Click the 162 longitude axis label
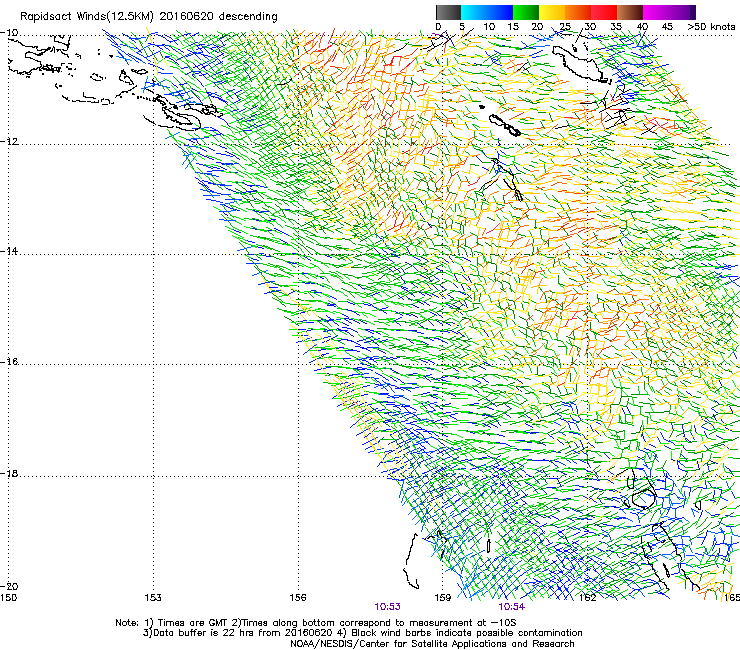 coord(588,598)
